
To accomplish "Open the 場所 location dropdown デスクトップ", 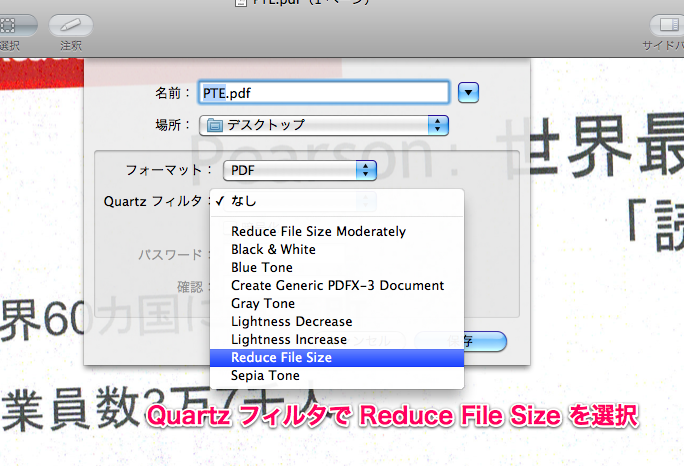I will pyautogui.click(x=324, y=126).
